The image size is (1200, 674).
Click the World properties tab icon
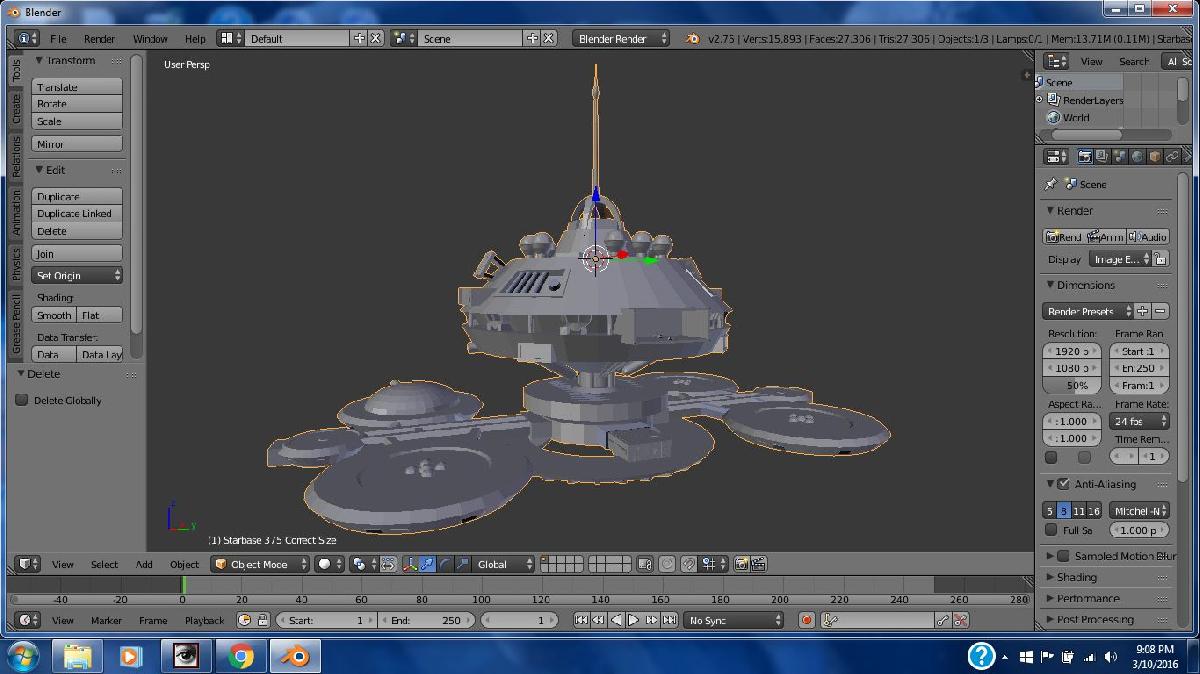[1137, 157]
